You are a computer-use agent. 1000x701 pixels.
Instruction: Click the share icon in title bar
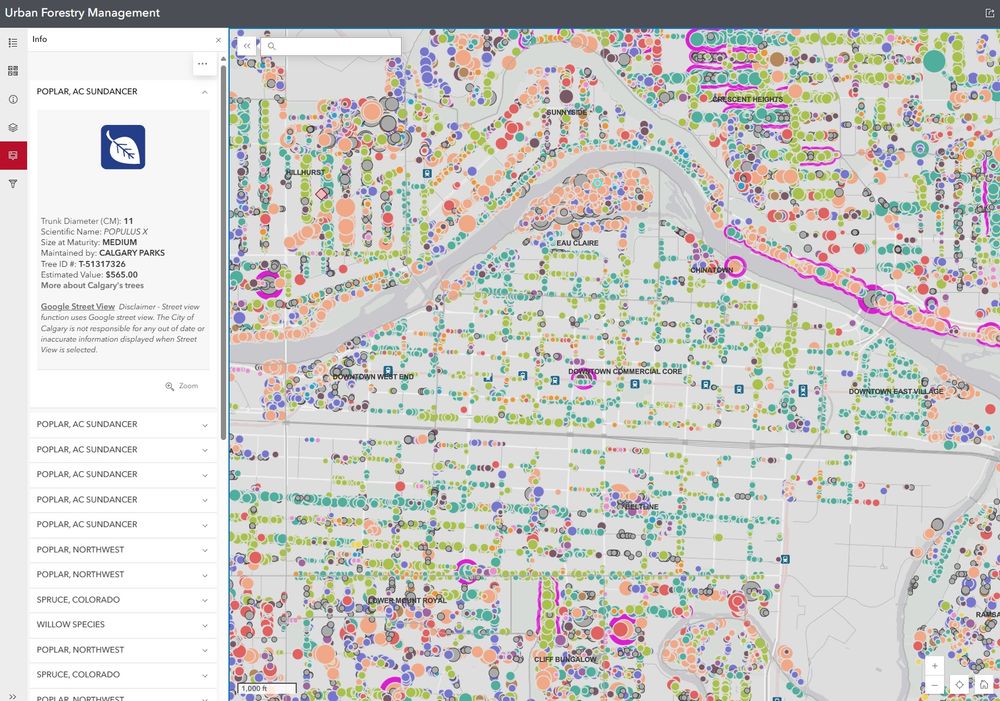click(x=989, y=13)
